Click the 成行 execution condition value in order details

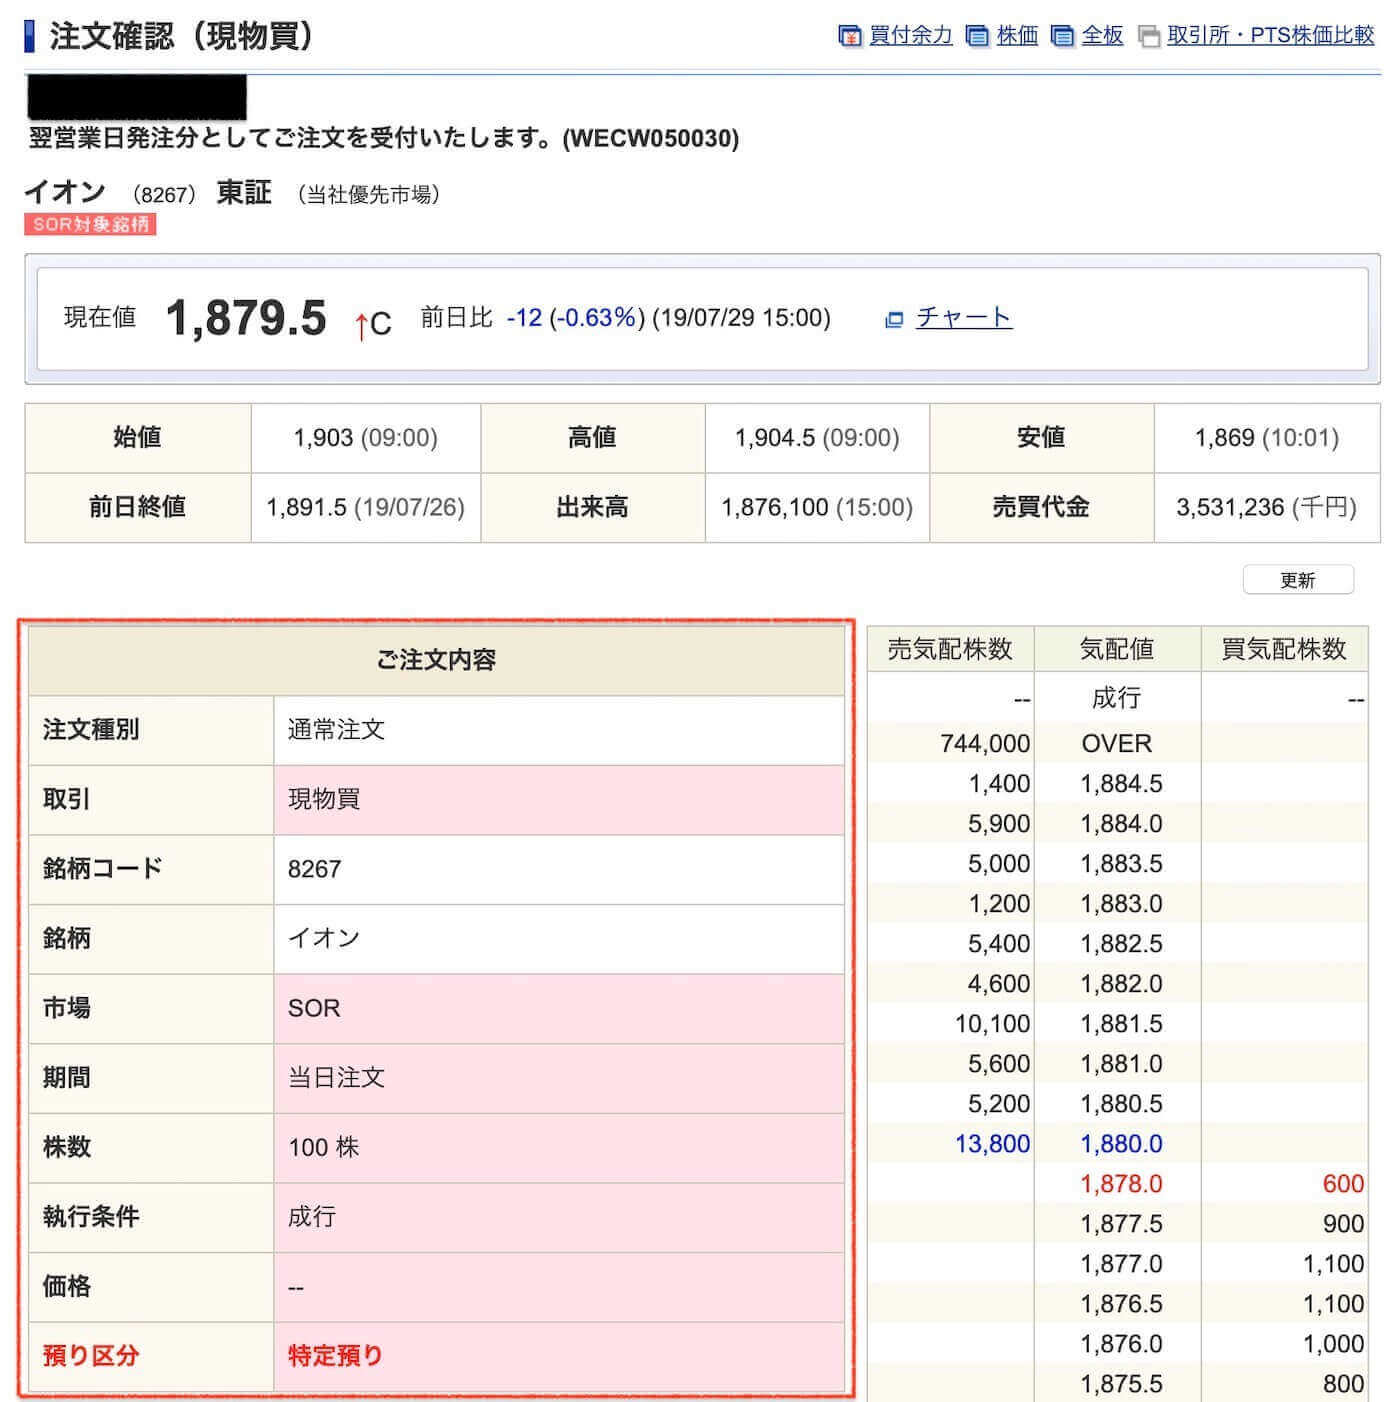(312, 1216)
